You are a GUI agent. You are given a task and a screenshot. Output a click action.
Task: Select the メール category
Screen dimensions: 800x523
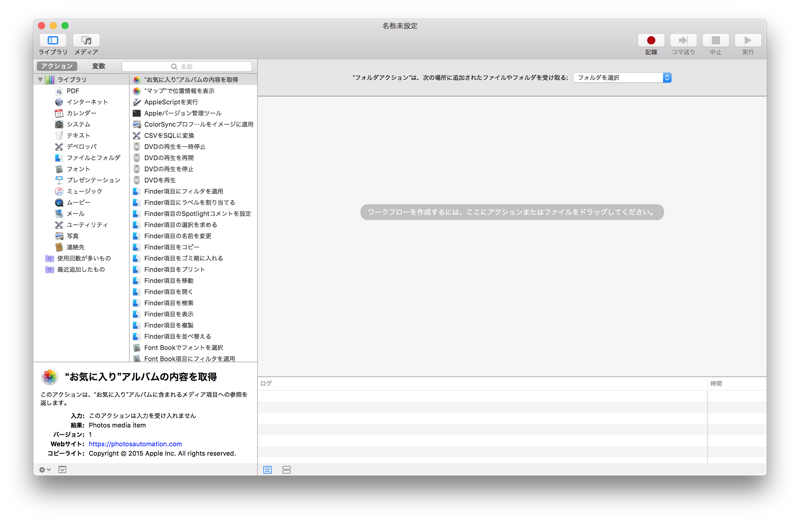click(70, 214)
